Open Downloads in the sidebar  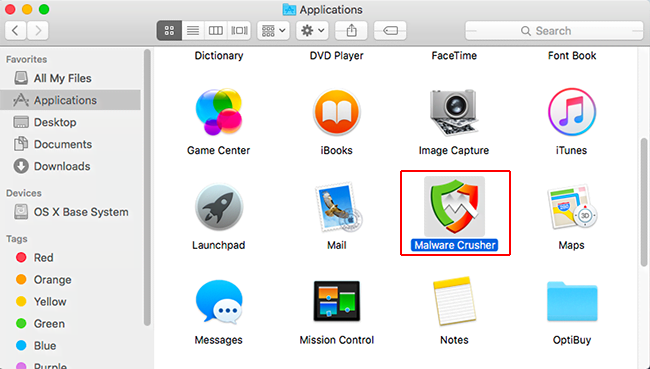[70, 166]
